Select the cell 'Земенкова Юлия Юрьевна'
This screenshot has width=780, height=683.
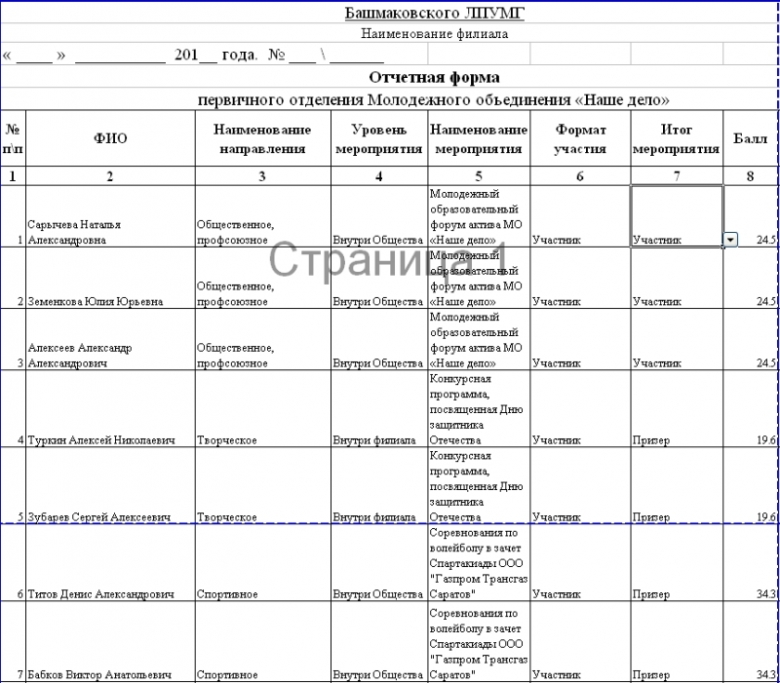point(110,278)
